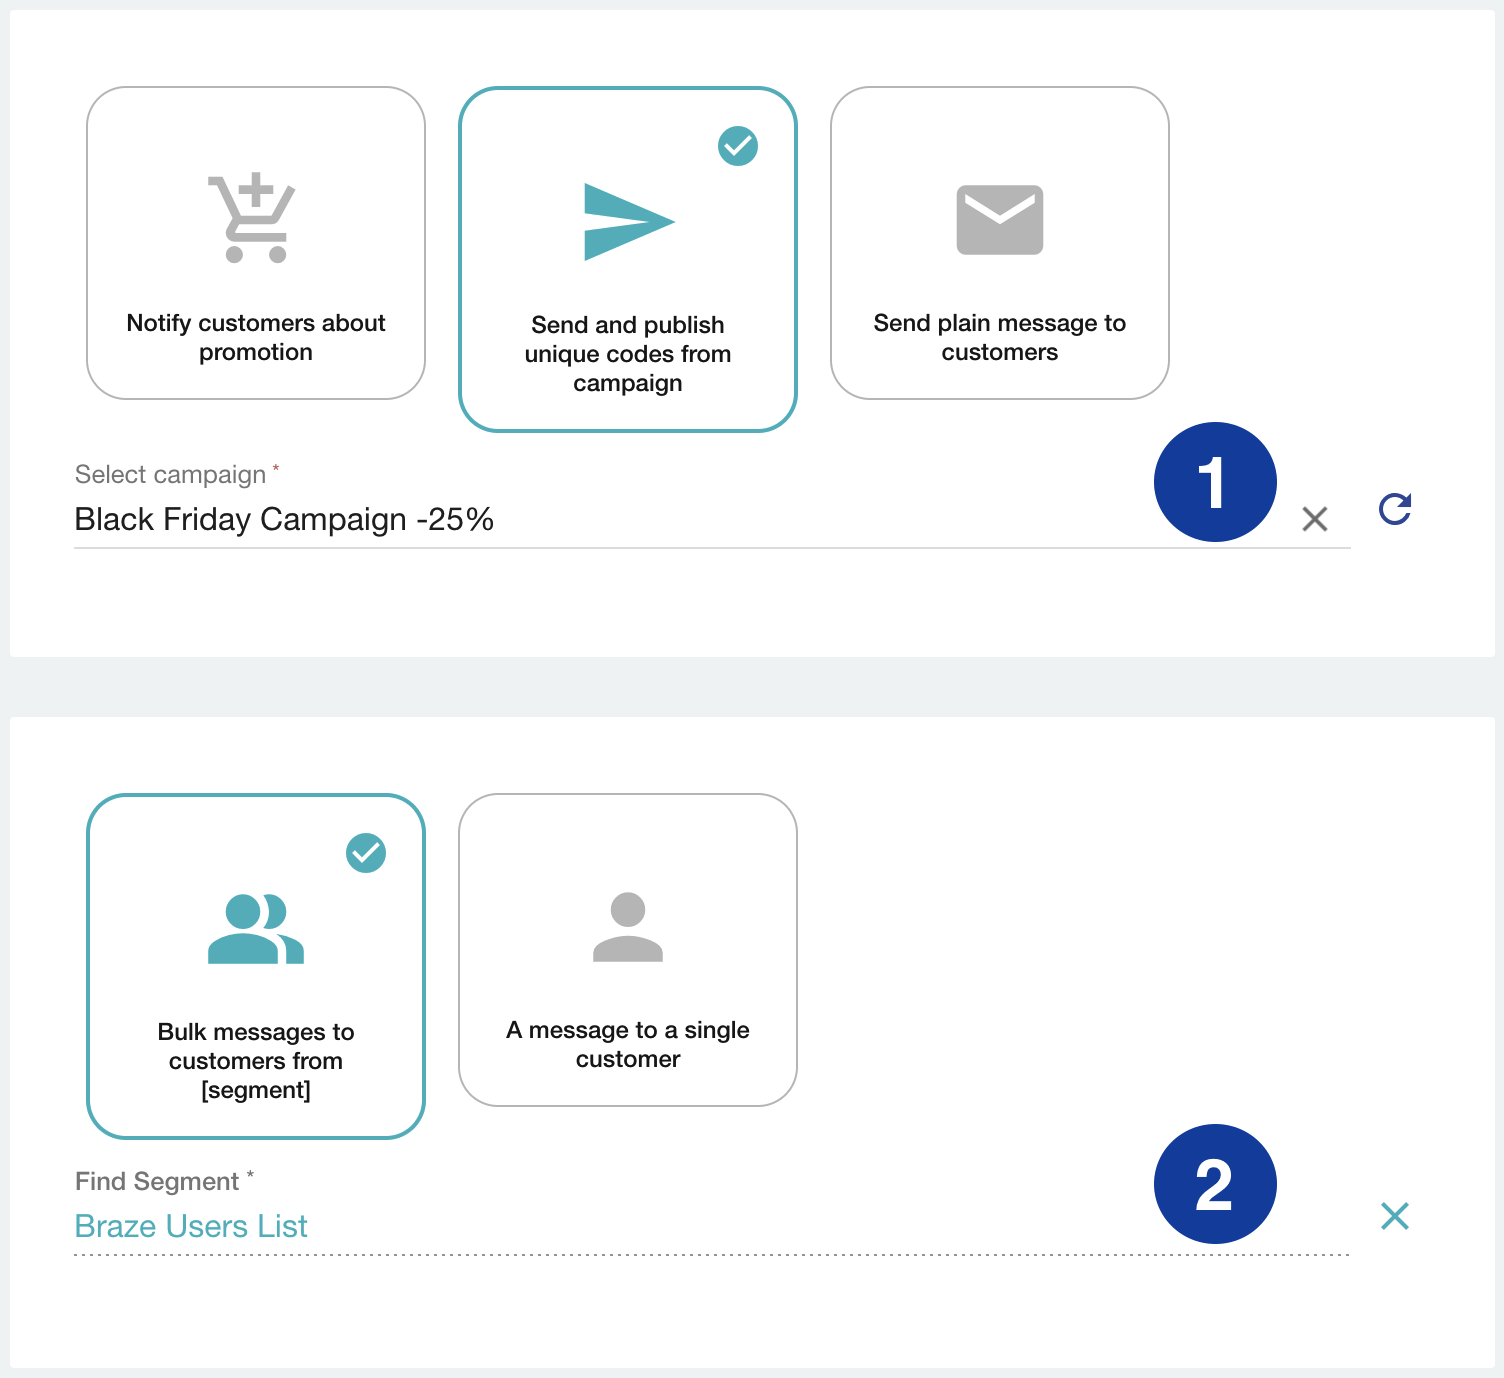Click the blue step 1 badge
1504x1378 pixels.
(x=1215, y=482)
